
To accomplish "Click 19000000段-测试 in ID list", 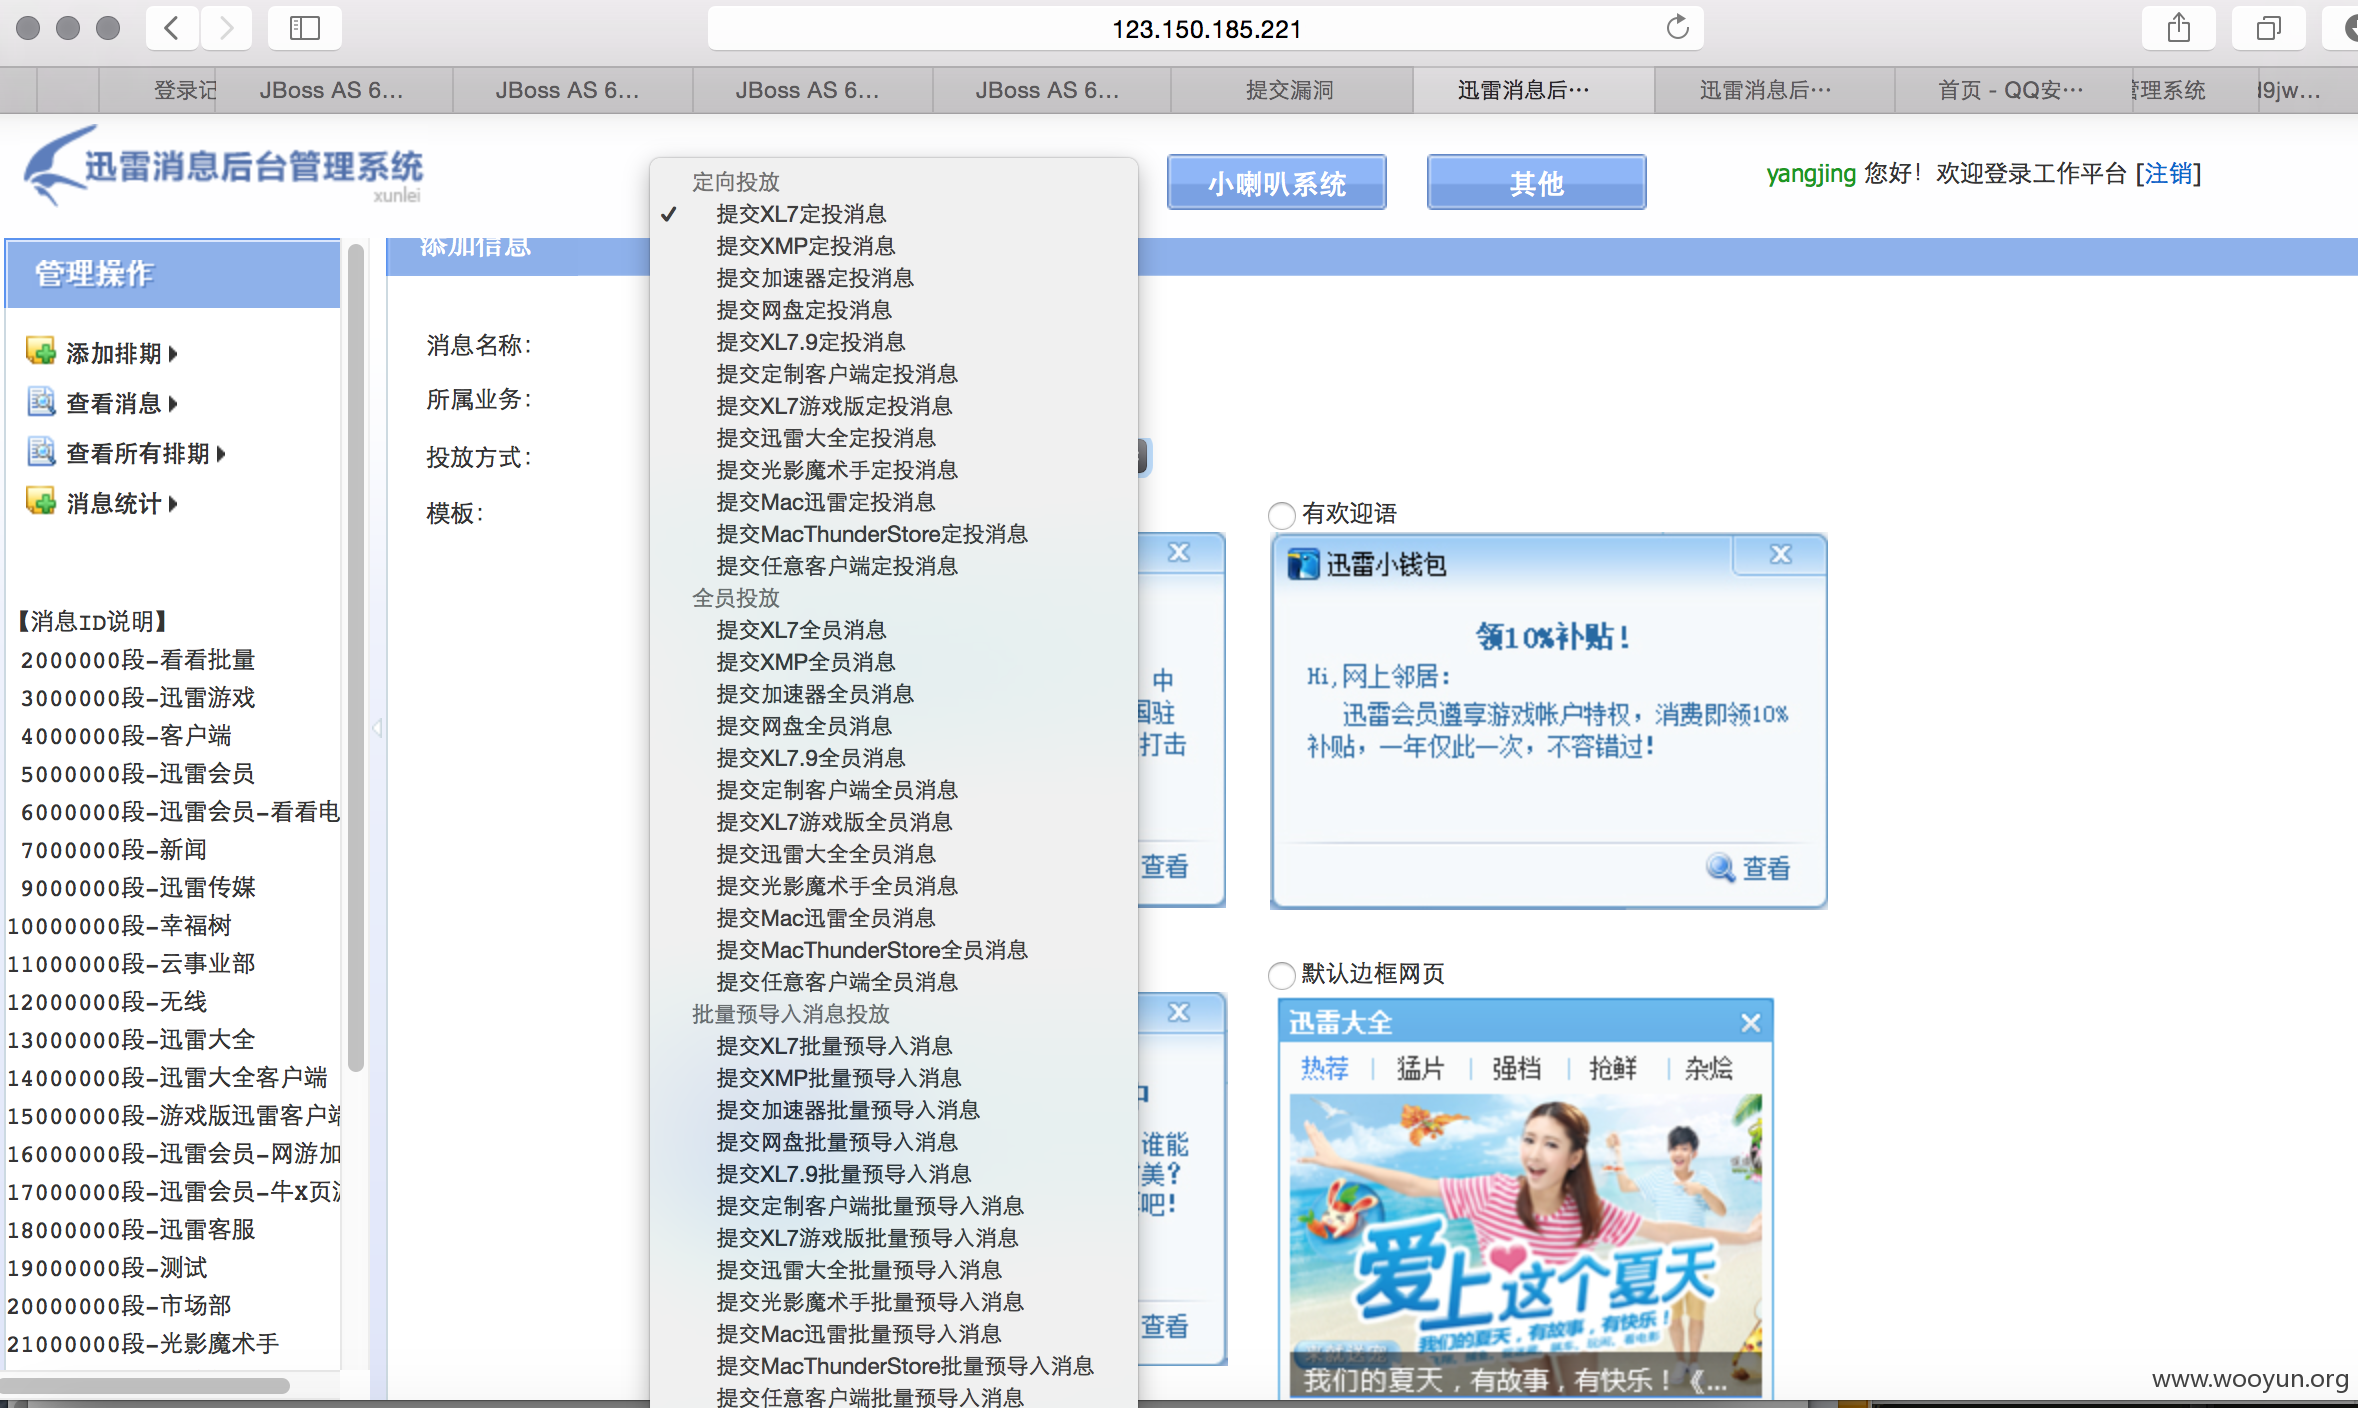I will click(107, 1268).
